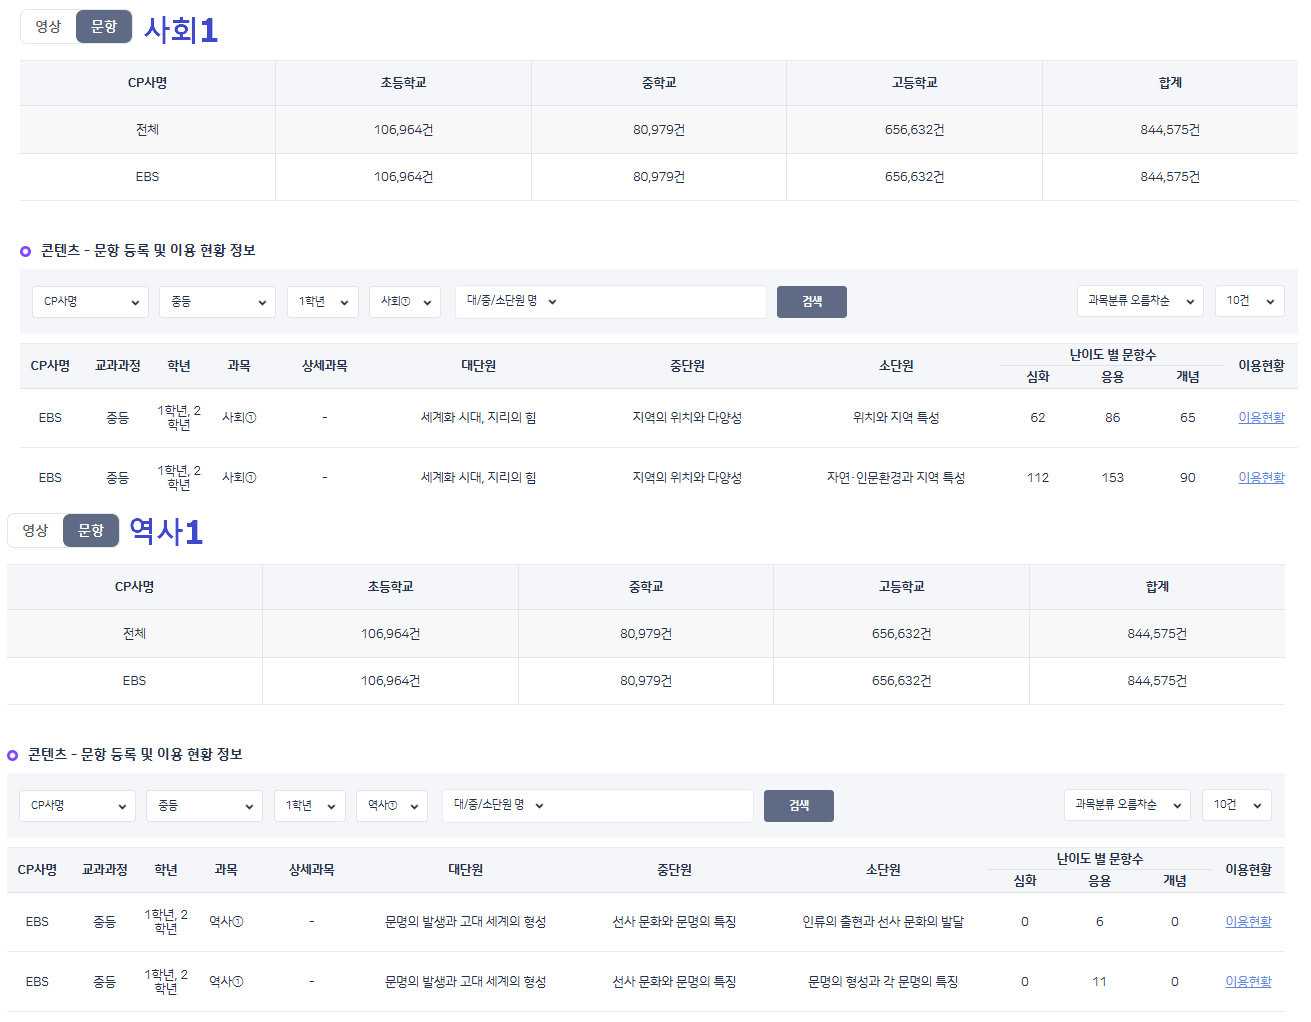Open 과목분류 오름차순 sort dropdown in 역사1 section
1311x1022 pixels.
click(x=1127, y=805)
